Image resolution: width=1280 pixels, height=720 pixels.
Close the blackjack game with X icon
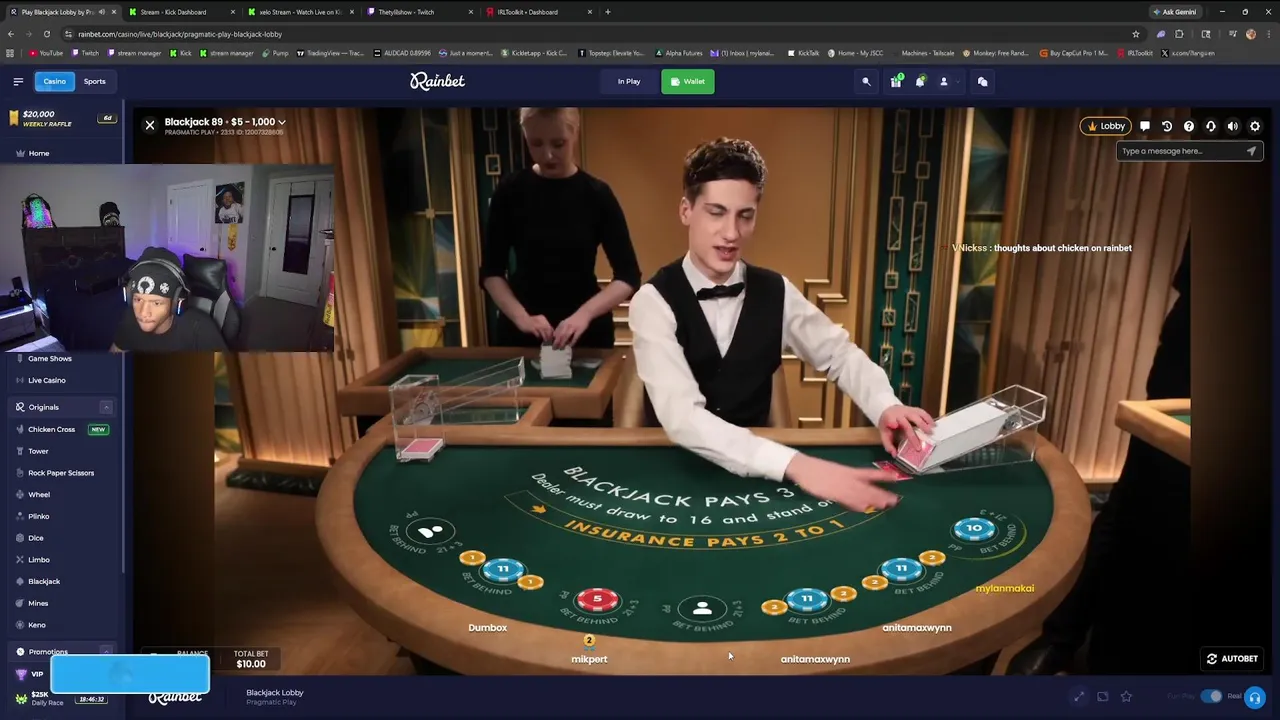(x=150, y=125)
